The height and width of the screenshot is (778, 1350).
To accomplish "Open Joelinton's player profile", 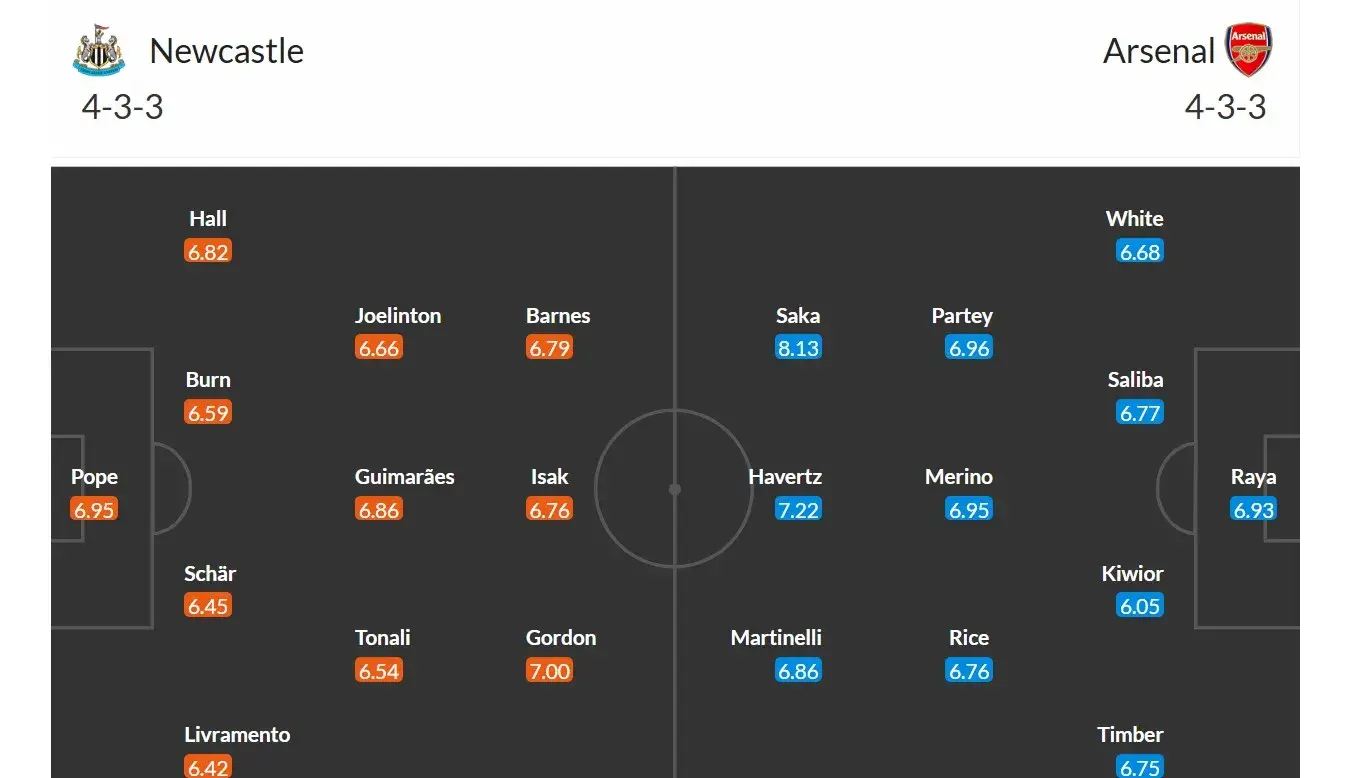I will click(398, 316).
